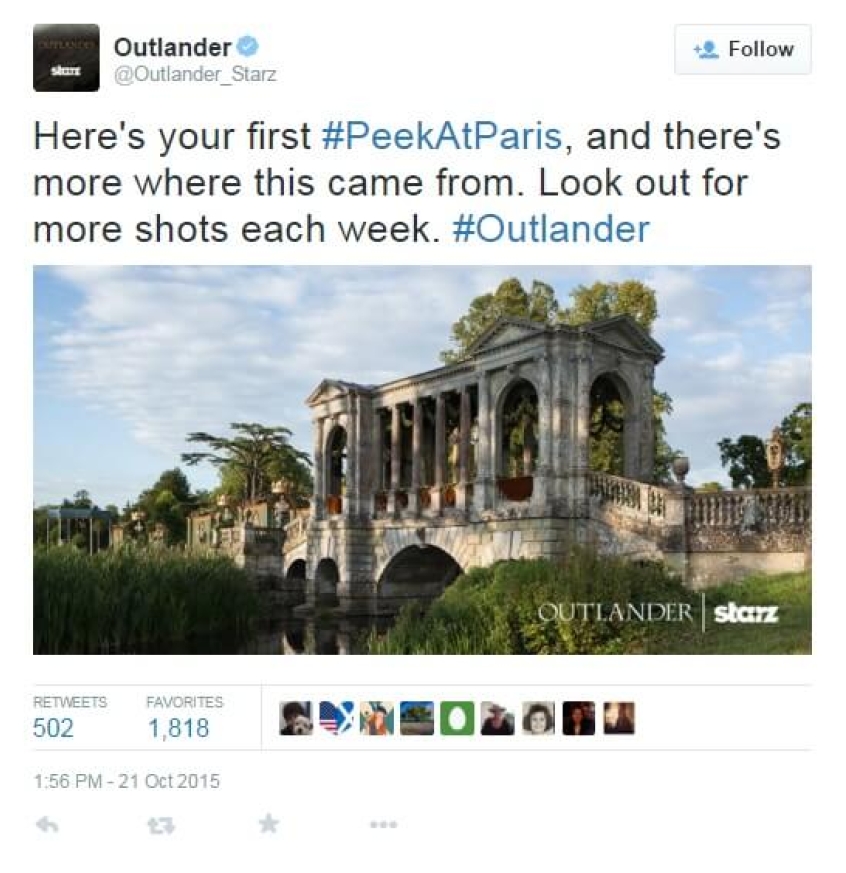Open the tweet timestamp 21 Oct 2015
This screenshot has height=873, width=846.
click(127, 781)
